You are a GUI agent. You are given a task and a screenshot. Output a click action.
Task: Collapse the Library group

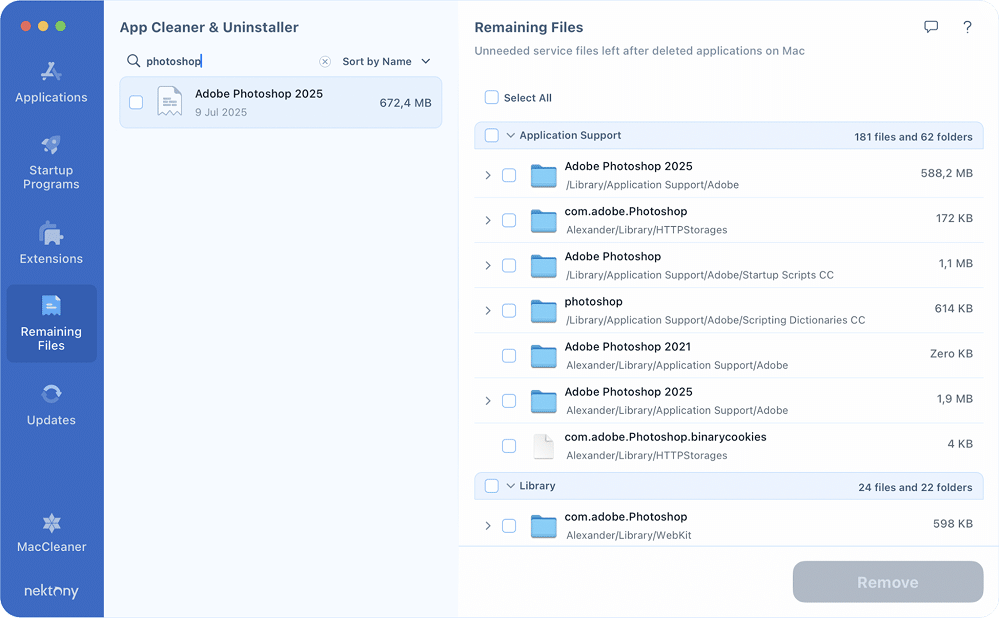coord(510,485)
